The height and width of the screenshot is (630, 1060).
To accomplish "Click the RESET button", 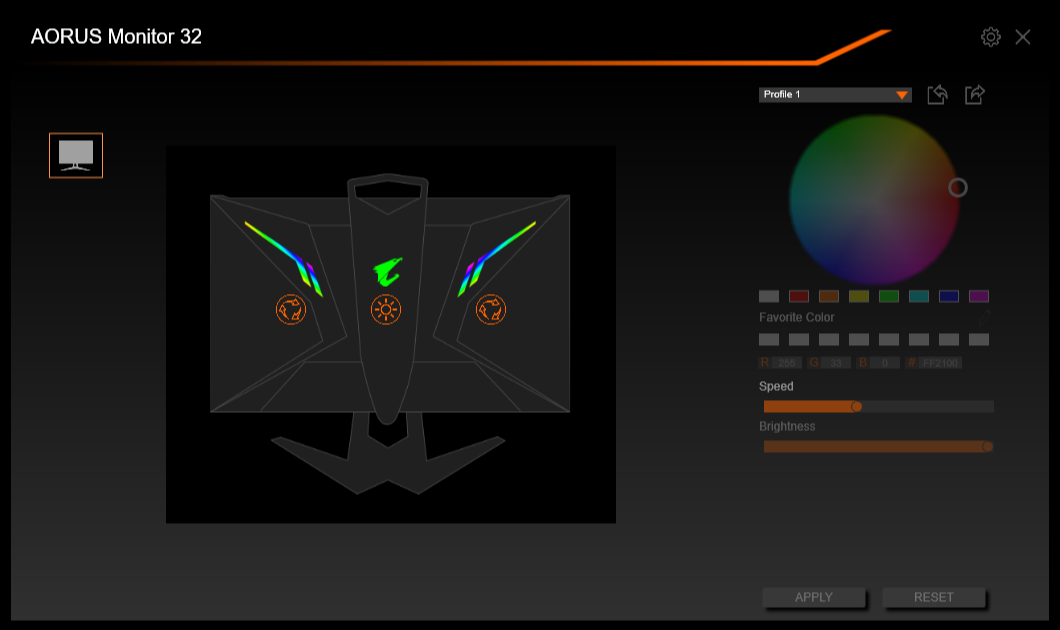I will tap(934, 598).
